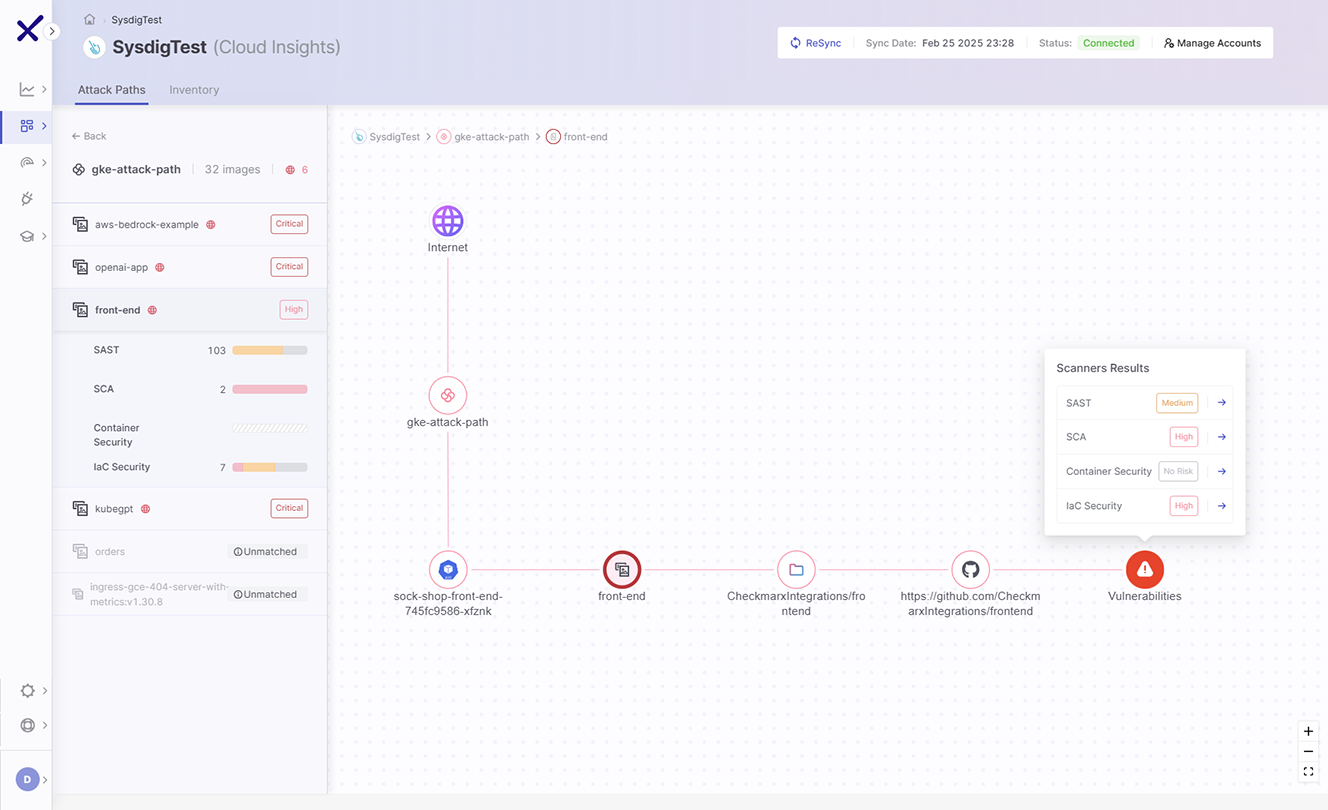Click the Container Security empty bar
Viewport: 1328px width, 810px height.
click(270, 428)
